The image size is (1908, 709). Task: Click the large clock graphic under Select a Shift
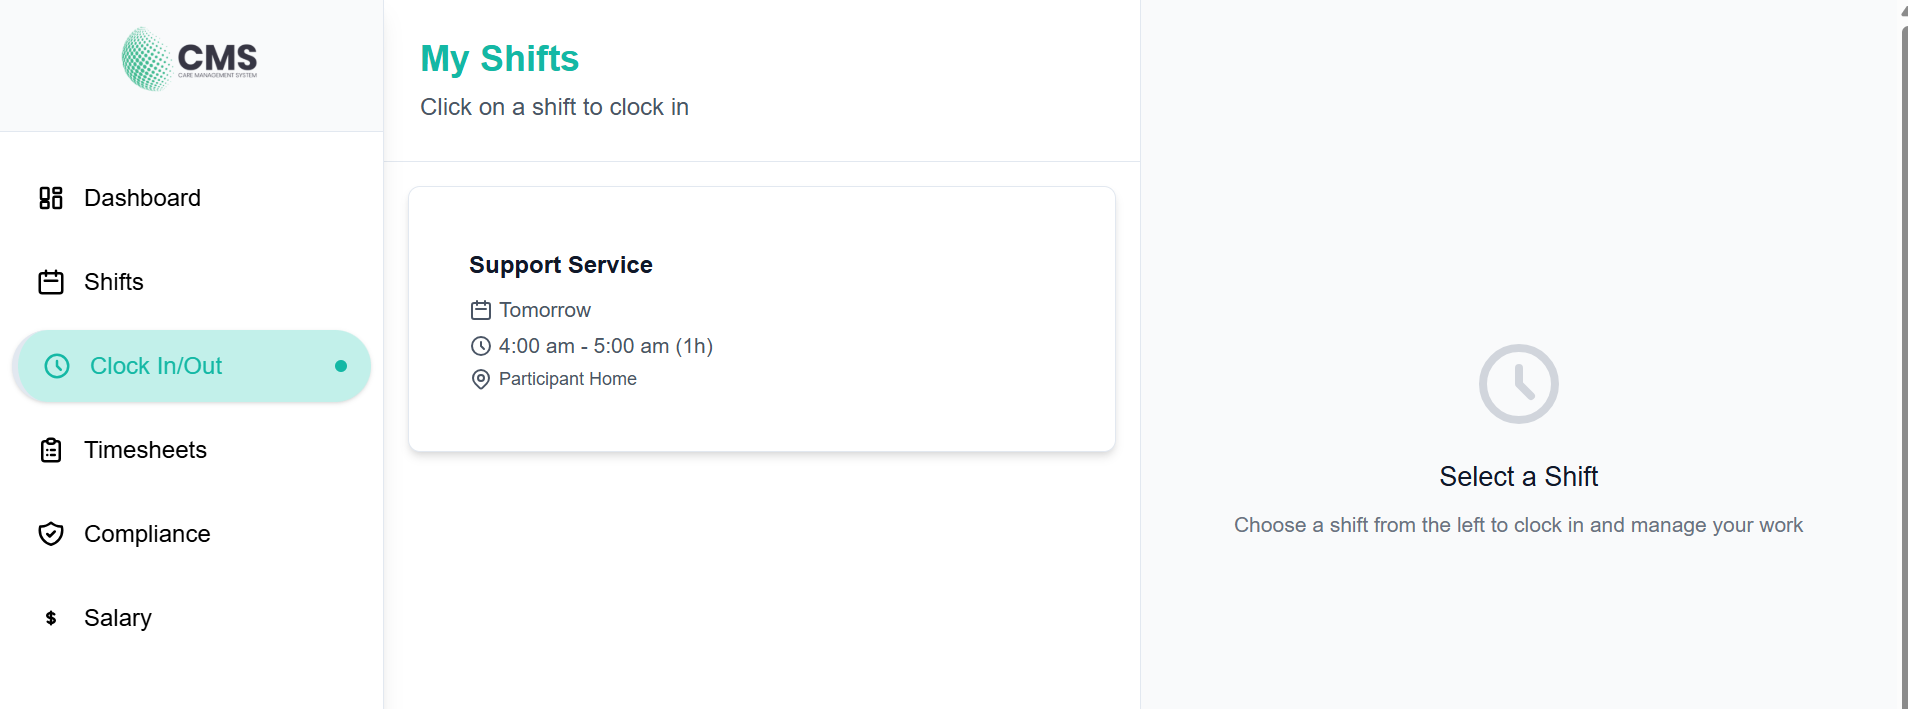[x=1518, y=383]
